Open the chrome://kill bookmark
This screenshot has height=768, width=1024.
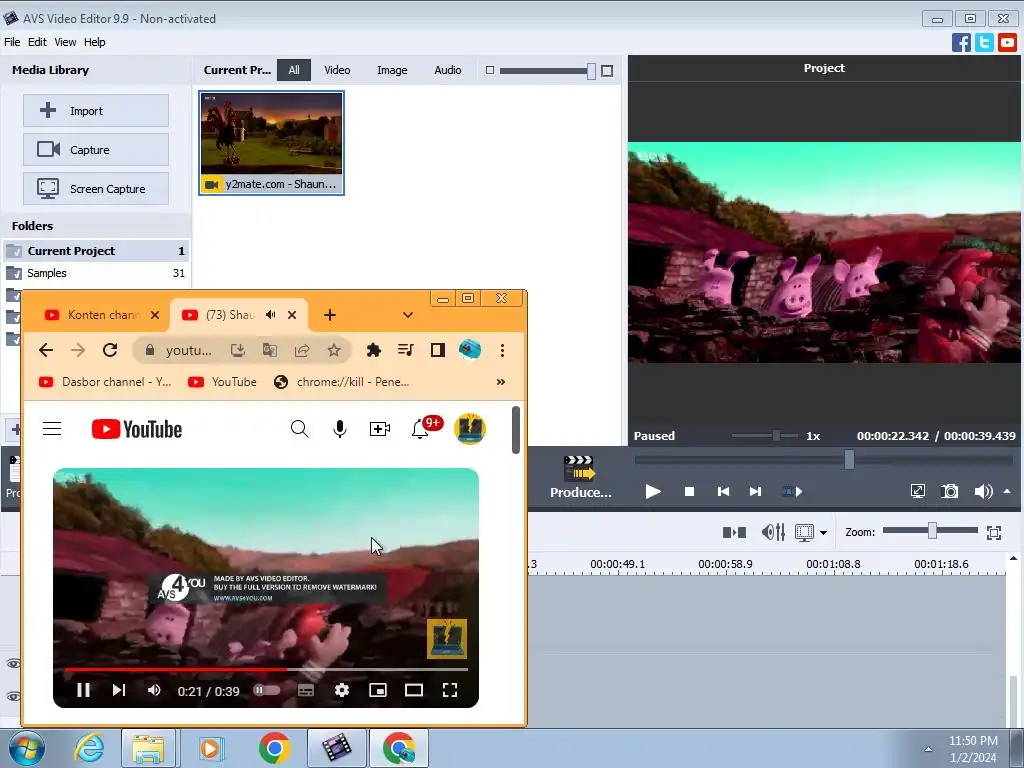[342, 382]
